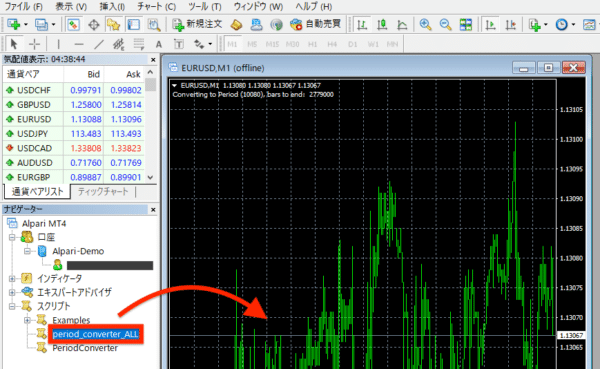Select the Fibonacci retracement tool
600x369 pixels.
click(x=139, y=44)
